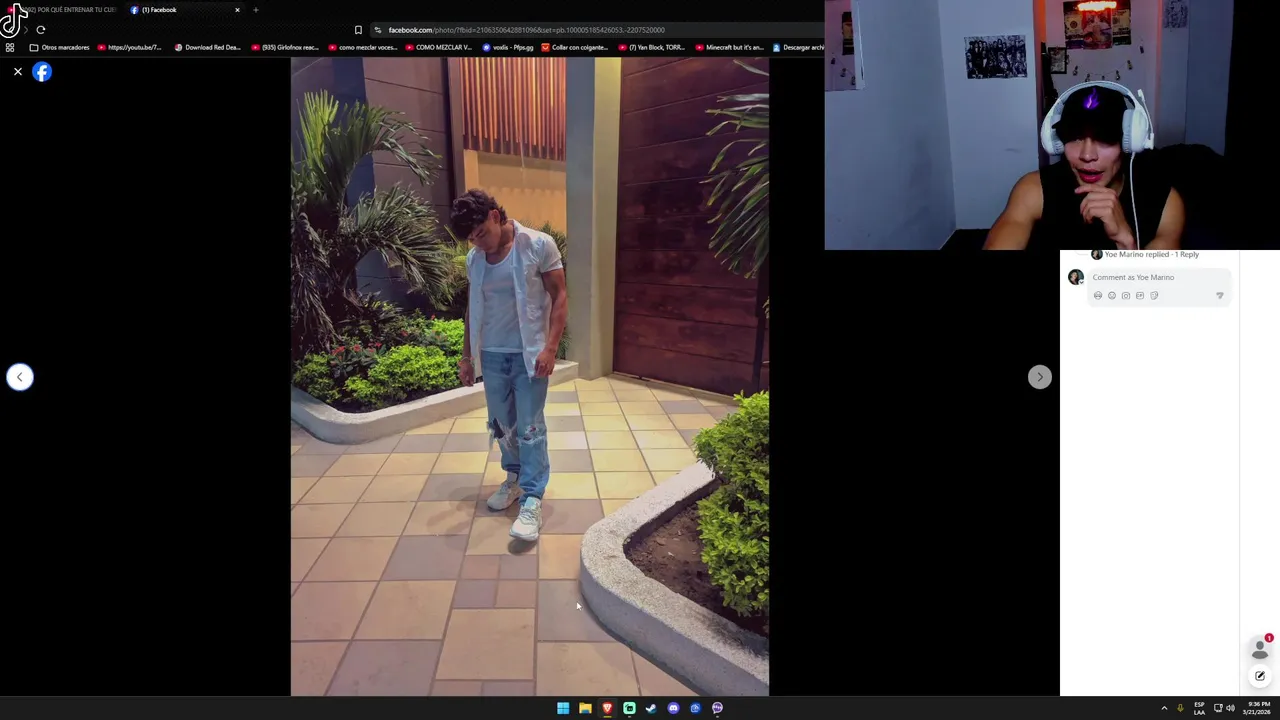Switch commenting profile via avatar
The height and width of the screenshot is (720, 1280).
[1076, 277]
